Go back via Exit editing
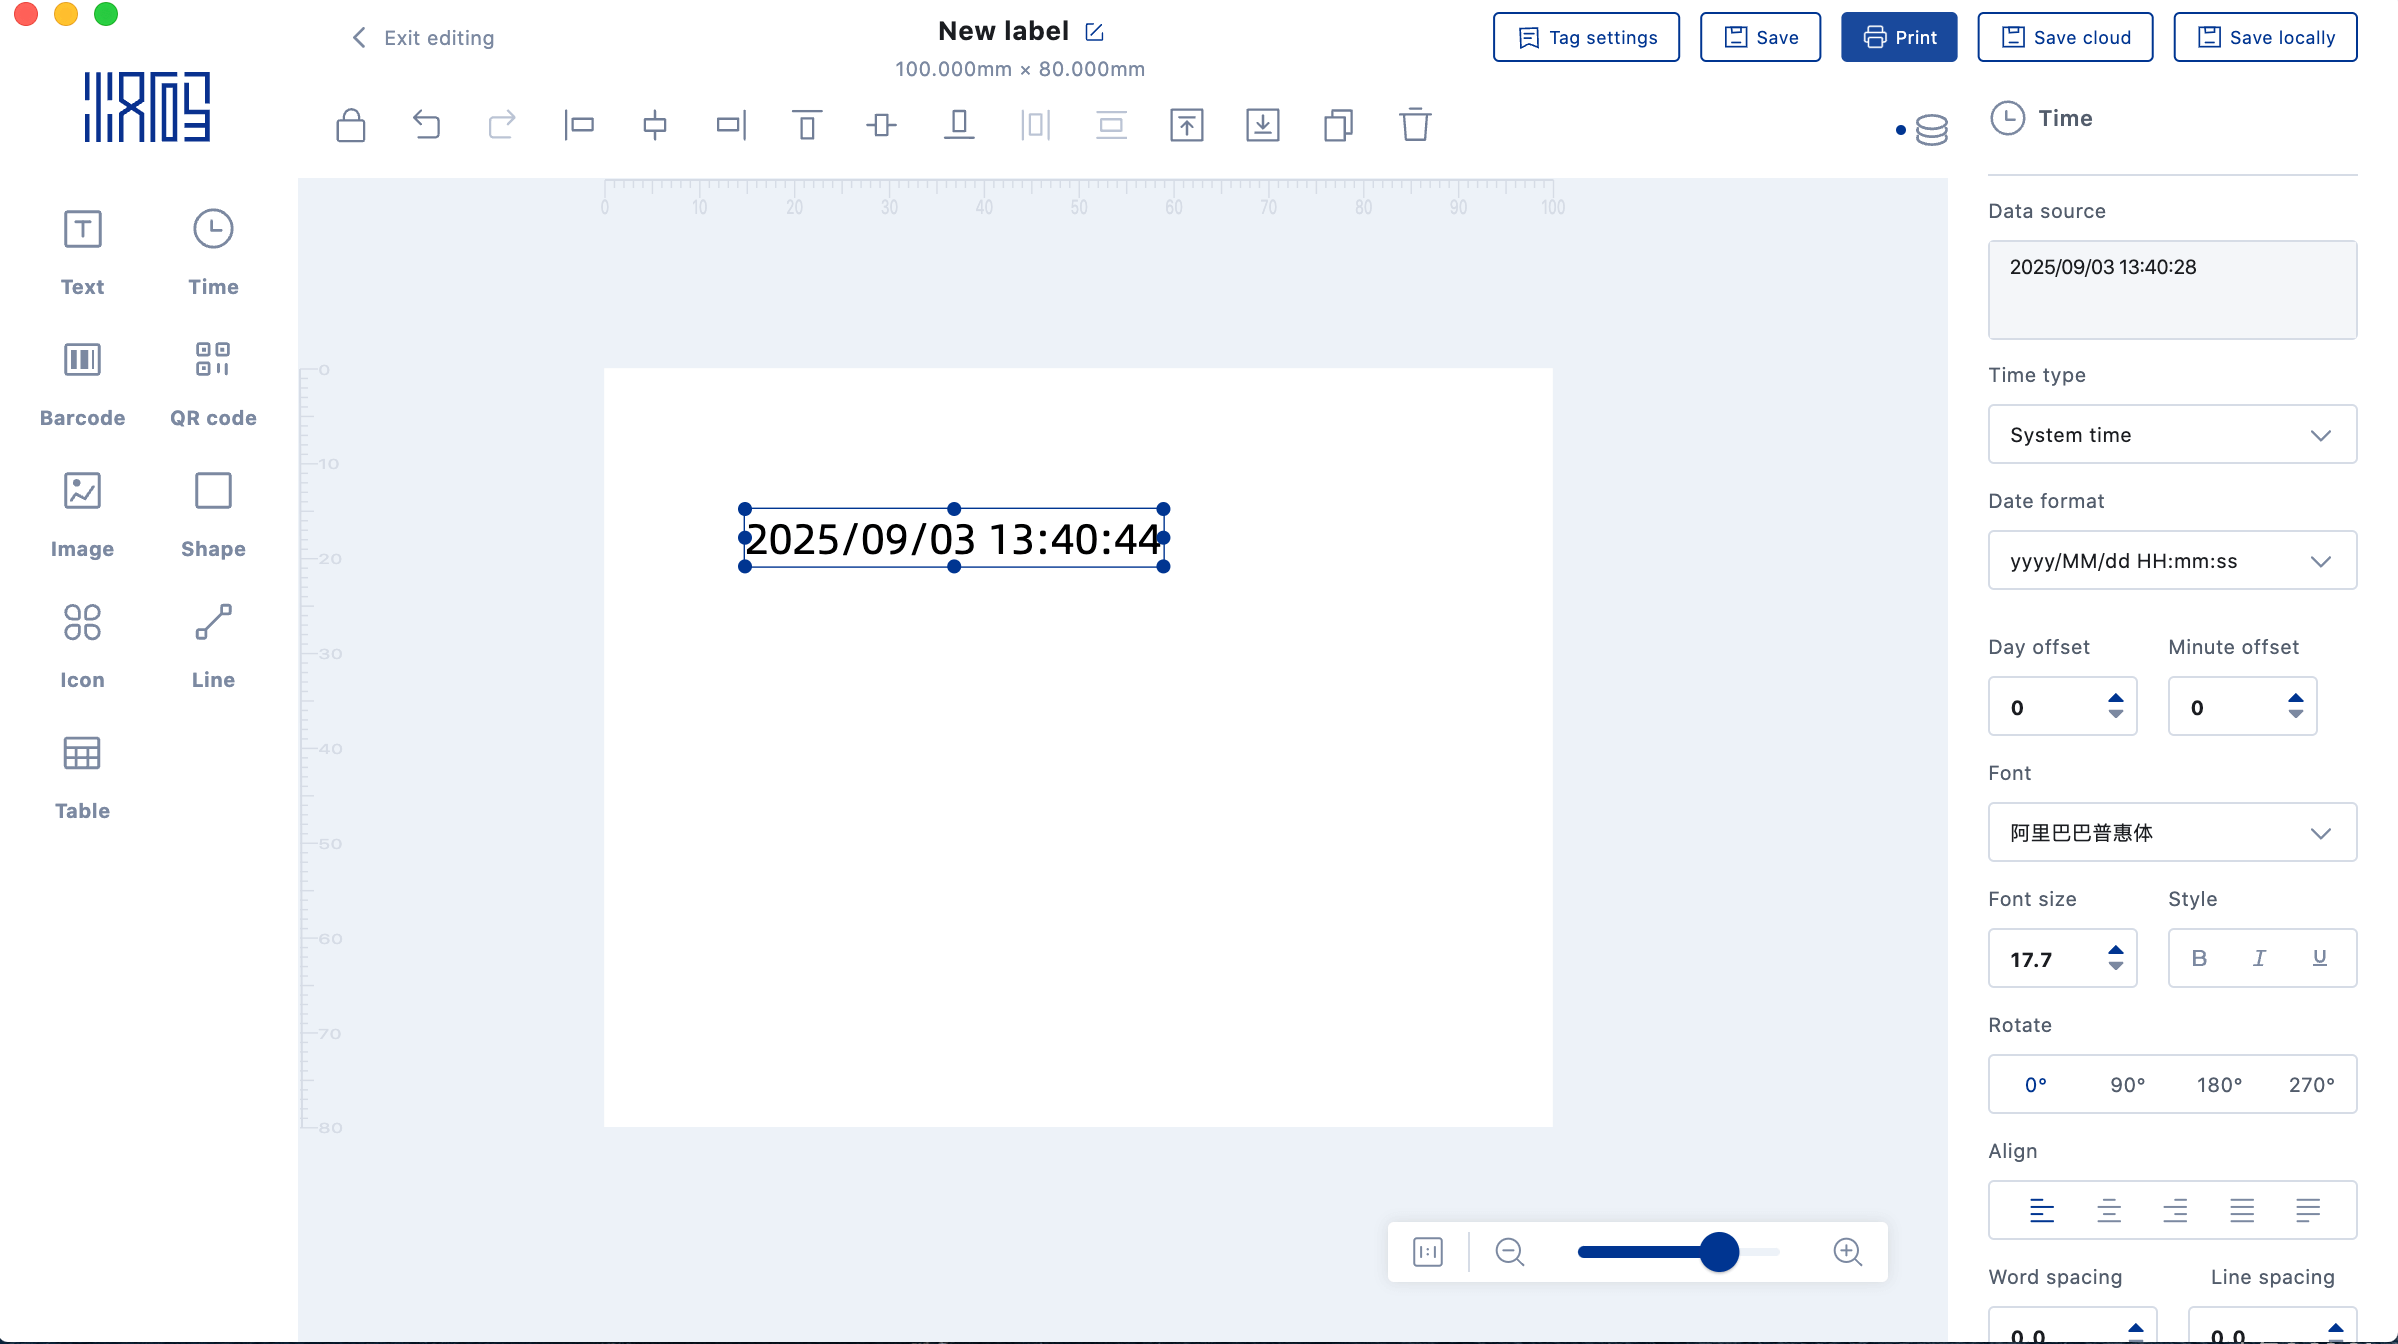 click(x=423, y=37)
